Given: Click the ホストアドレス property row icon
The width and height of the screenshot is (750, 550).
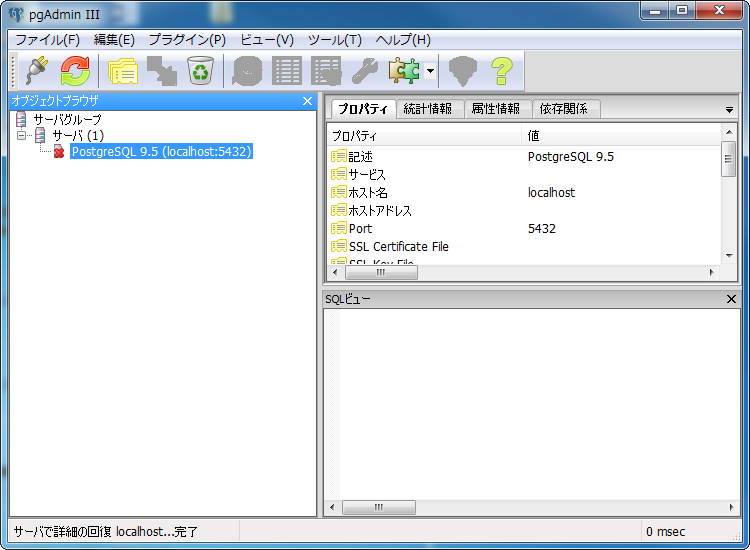Looking at the screenshot, I should 339,210.
